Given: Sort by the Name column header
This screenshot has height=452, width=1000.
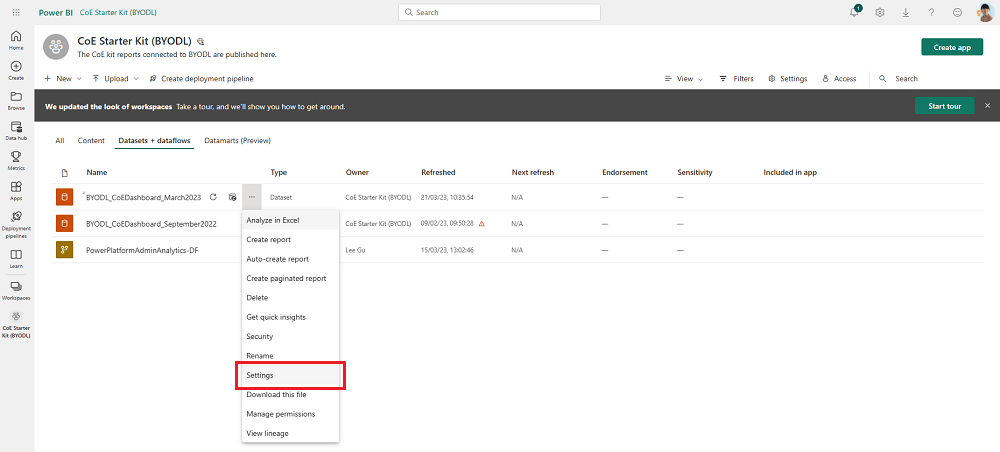Looking at the screenshot, I should [97, 172].
